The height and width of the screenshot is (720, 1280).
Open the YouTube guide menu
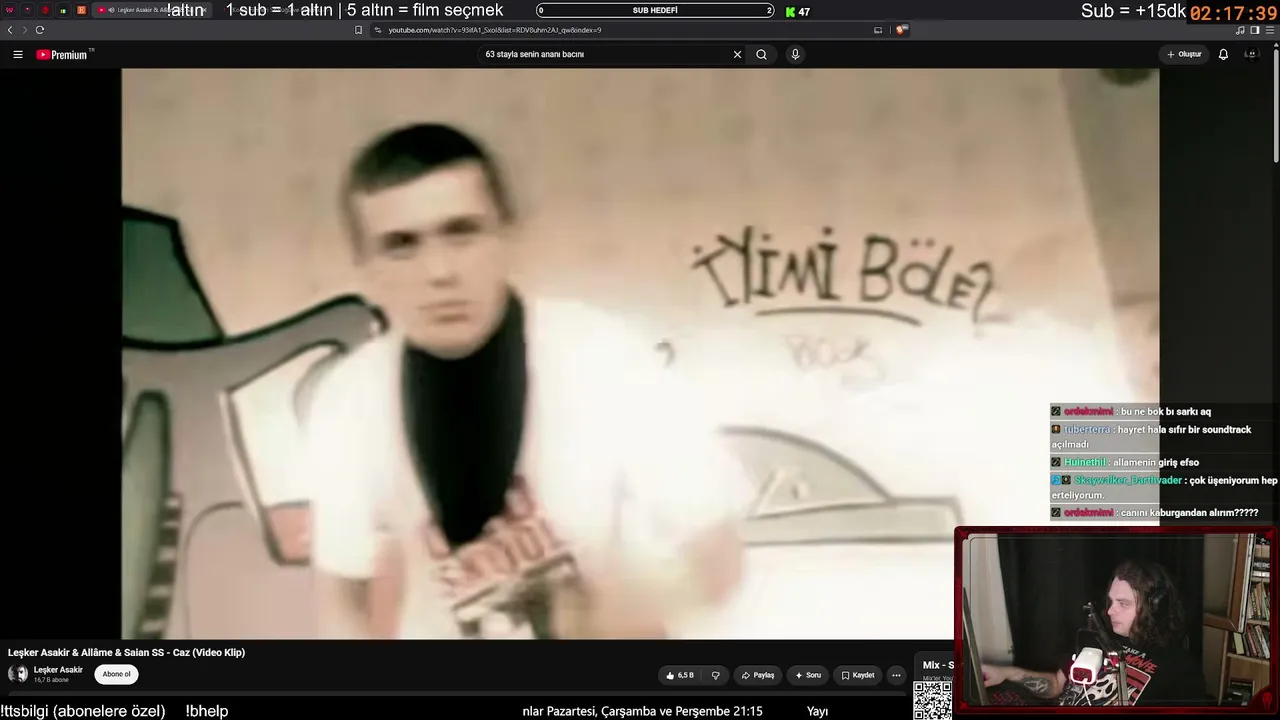pos(18,55)
